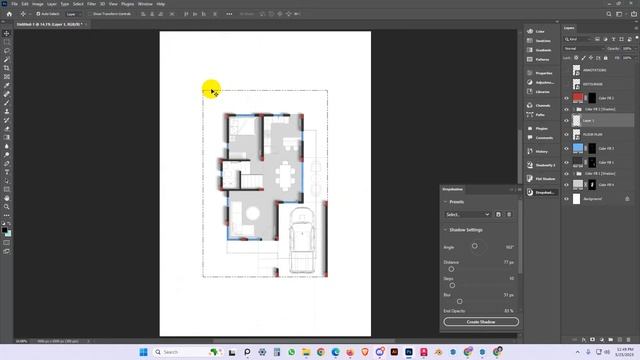Viewport: 640px width, 360px height.
Task: Open the History panel icon
Action: (x=530, y=151)
